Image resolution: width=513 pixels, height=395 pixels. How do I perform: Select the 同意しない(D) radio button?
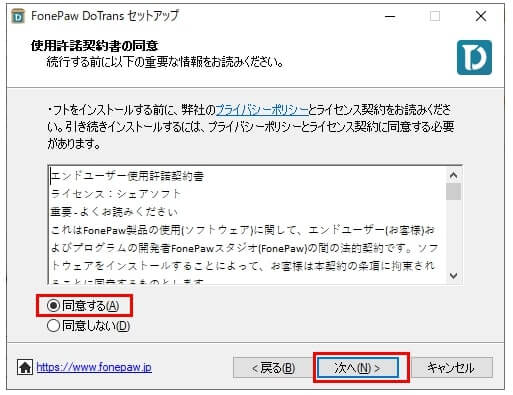pos(53,325)
